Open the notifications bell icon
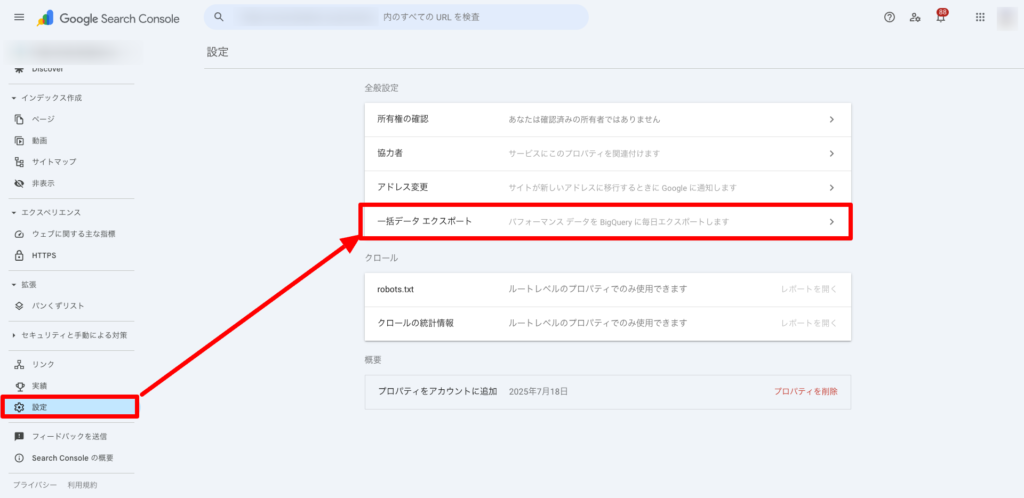1024x498 pixels. point(940,18)
